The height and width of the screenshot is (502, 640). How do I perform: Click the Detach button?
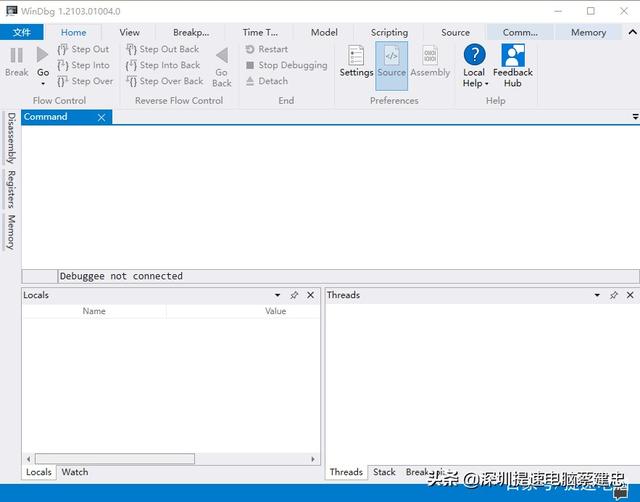[x=267, y=81]
